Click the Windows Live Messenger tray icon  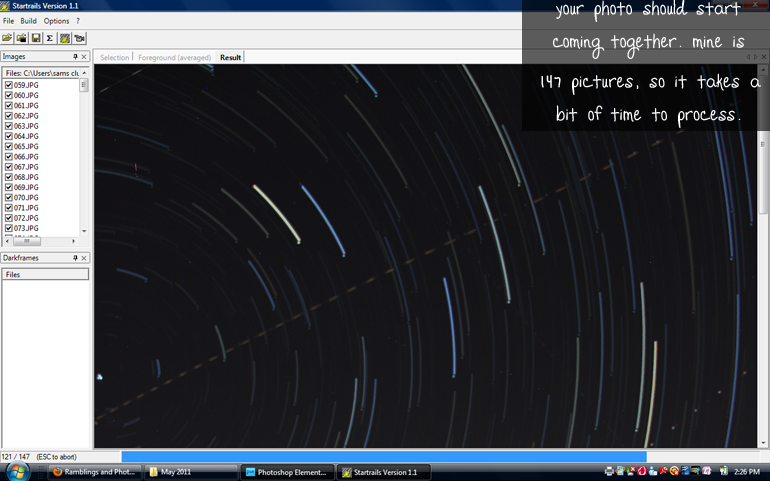click(x=653, y=472)
